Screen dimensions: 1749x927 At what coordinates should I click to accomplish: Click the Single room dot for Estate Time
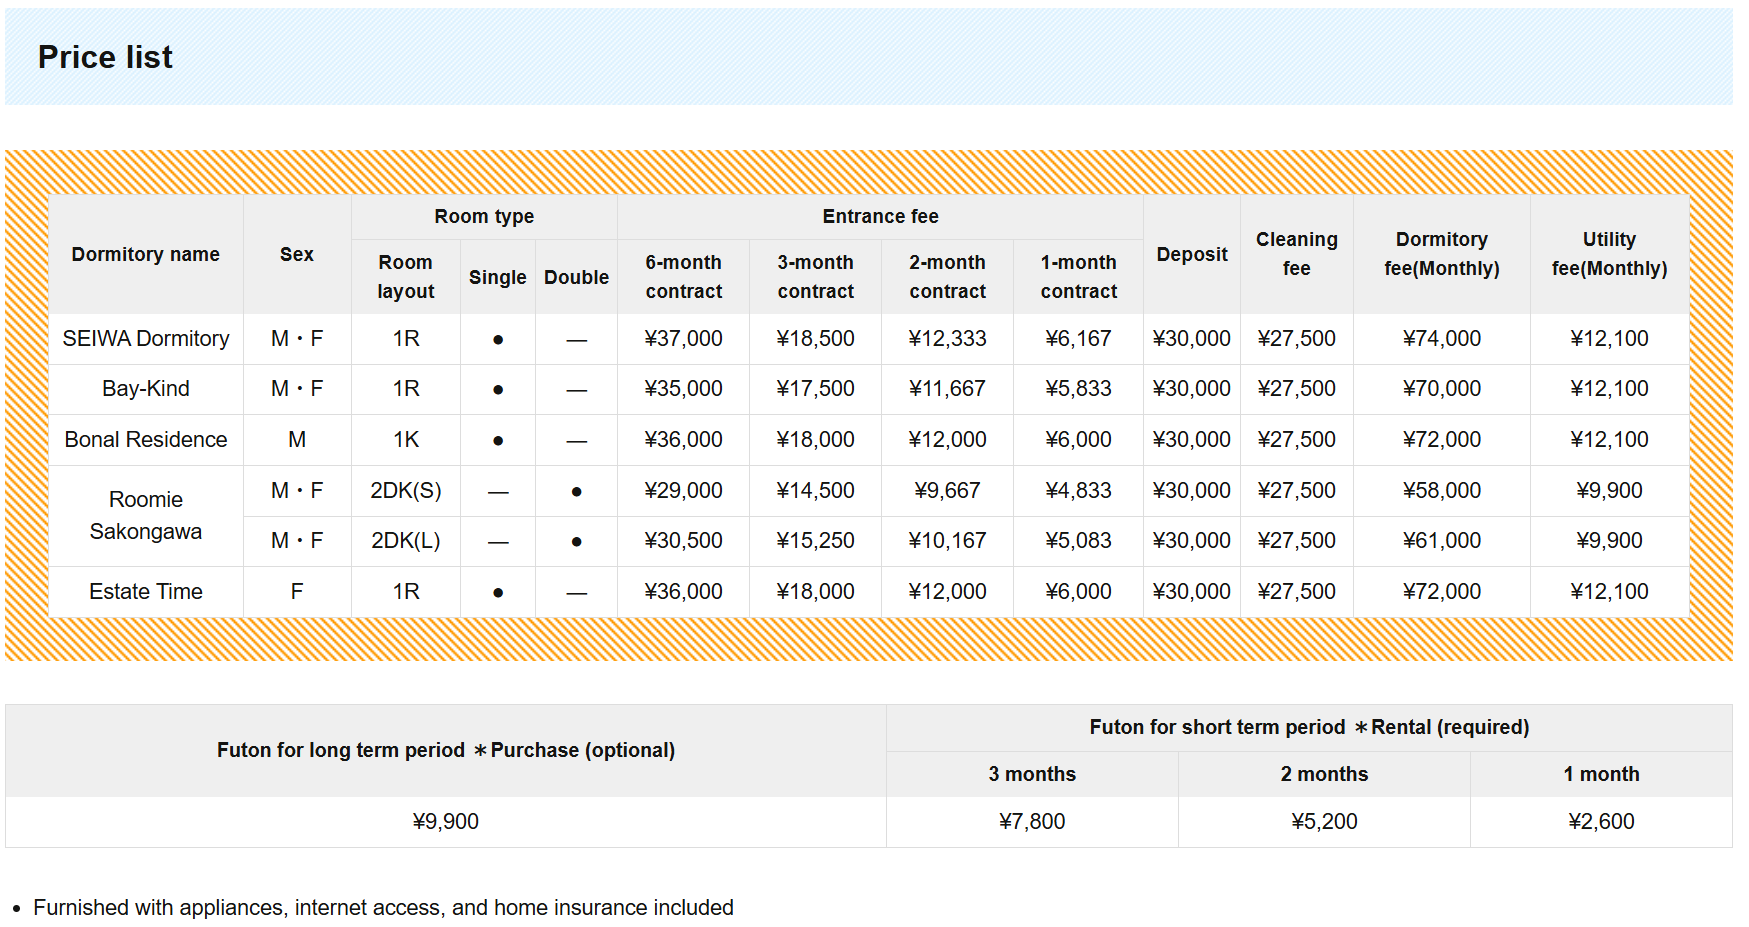[498, 593]
